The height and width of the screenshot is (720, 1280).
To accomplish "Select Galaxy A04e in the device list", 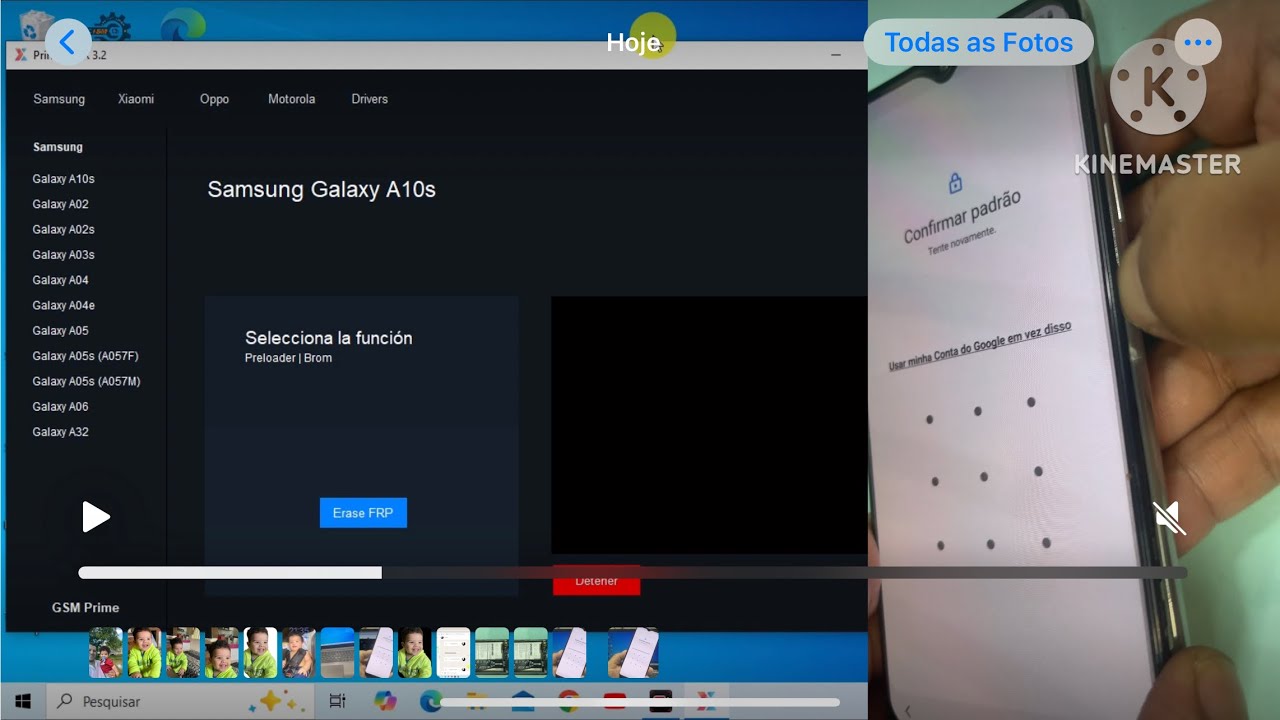I will (63, 305).
